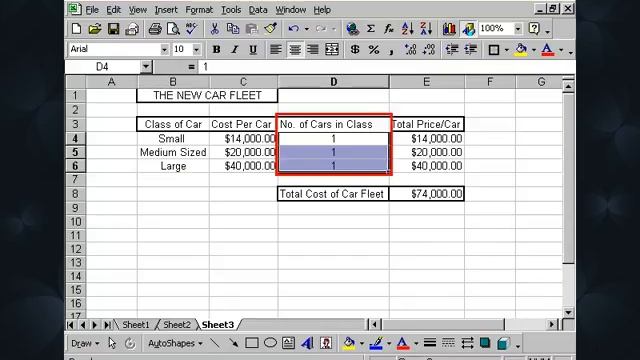Image resolution: width=640 pixels, height=360 pixels.
Task: Save the workbook with Save icon
Action: [x=113, y=29]
